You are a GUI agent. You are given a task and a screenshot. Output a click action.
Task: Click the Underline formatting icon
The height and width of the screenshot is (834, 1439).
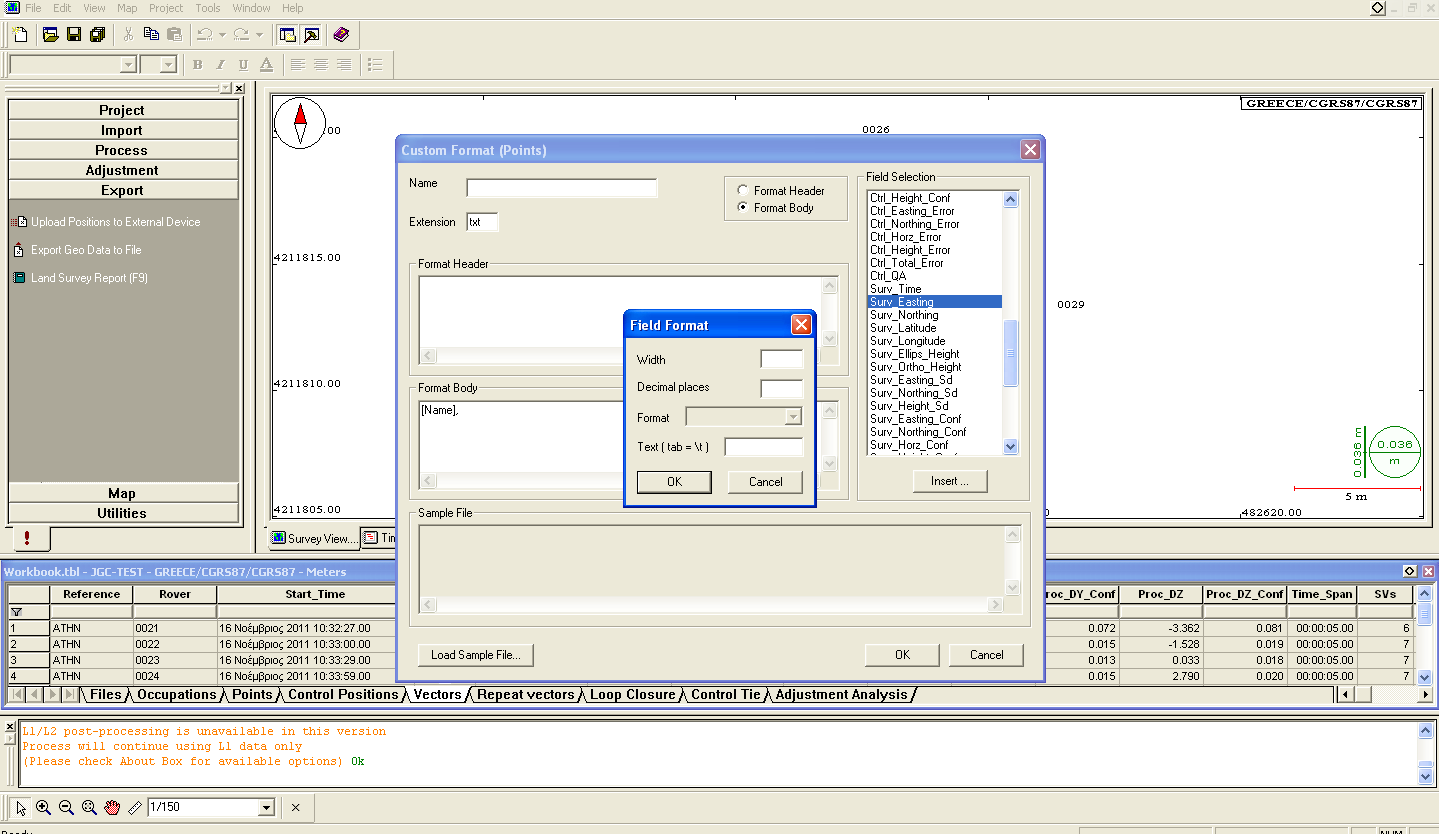[x=243, y=65]
